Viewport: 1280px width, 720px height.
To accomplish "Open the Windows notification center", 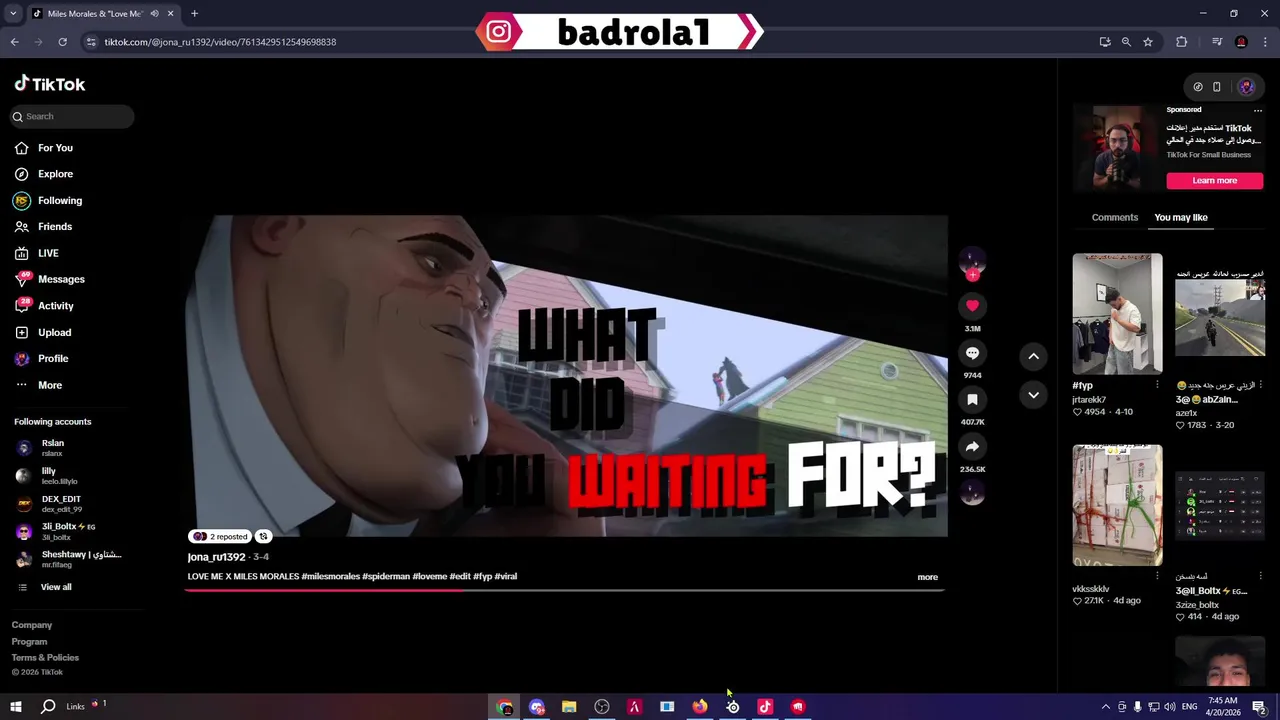I will pyautogui.click(x=1259, y=707).
